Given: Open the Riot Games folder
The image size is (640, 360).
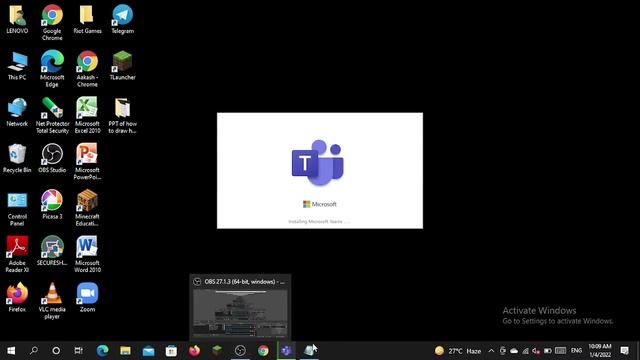Looking at the screenshot, I should [x=87, y=19].
